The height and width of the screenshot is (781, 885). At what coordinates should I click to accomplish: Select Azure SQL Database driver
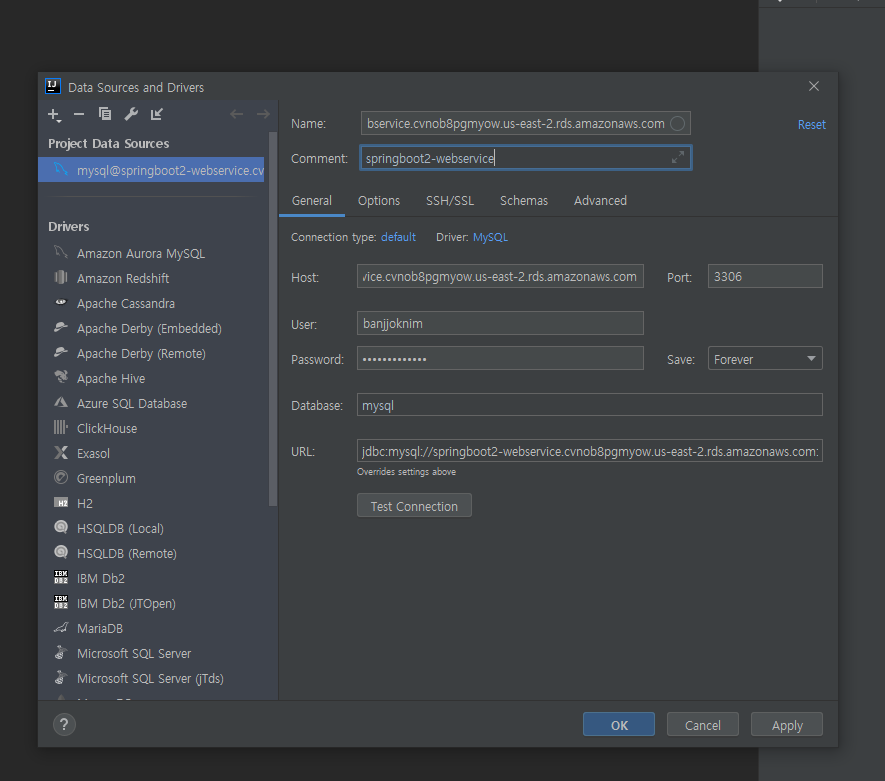pyautogui.click(x=132, y=403)
